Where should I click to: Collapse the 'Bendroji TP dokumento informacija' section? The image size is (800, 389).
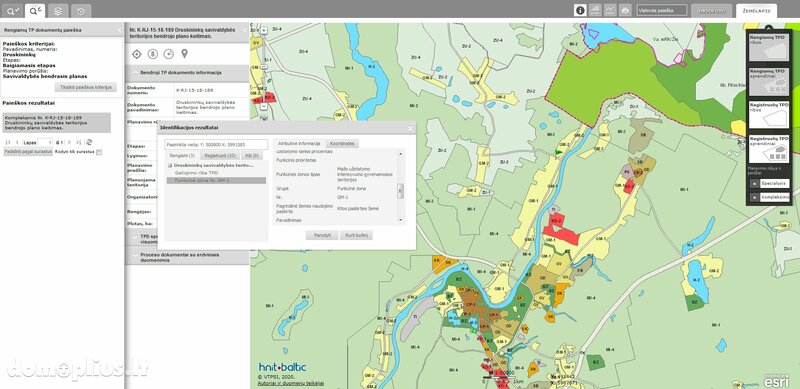pos(187,73)
